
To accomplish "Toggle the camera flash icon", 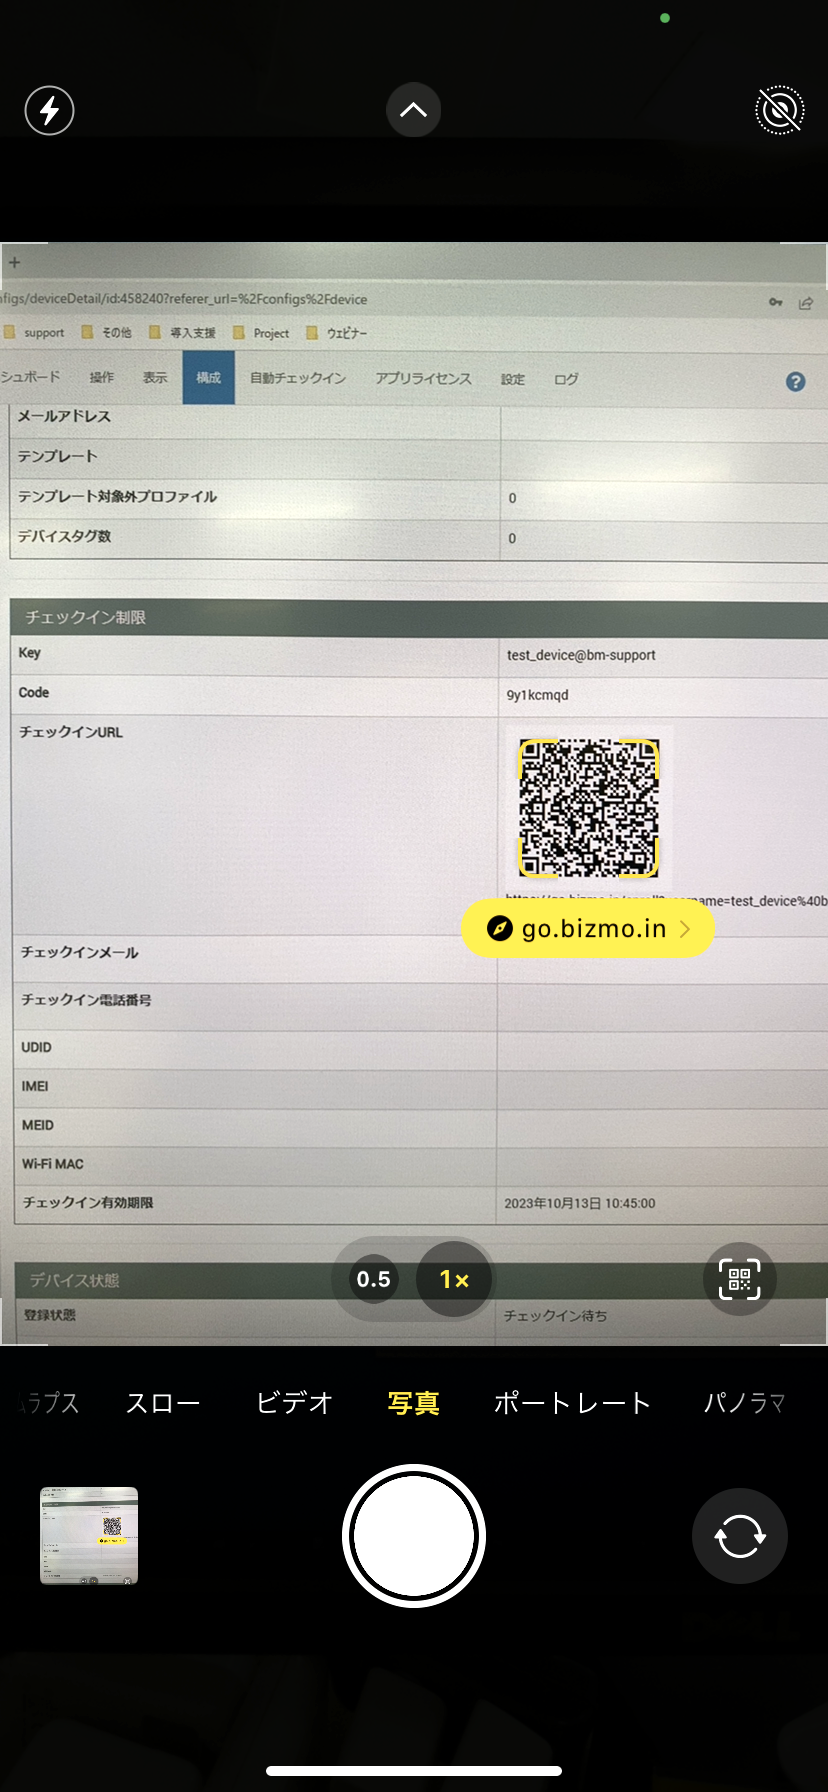I will pyautogui.click(x=49, y=110).
